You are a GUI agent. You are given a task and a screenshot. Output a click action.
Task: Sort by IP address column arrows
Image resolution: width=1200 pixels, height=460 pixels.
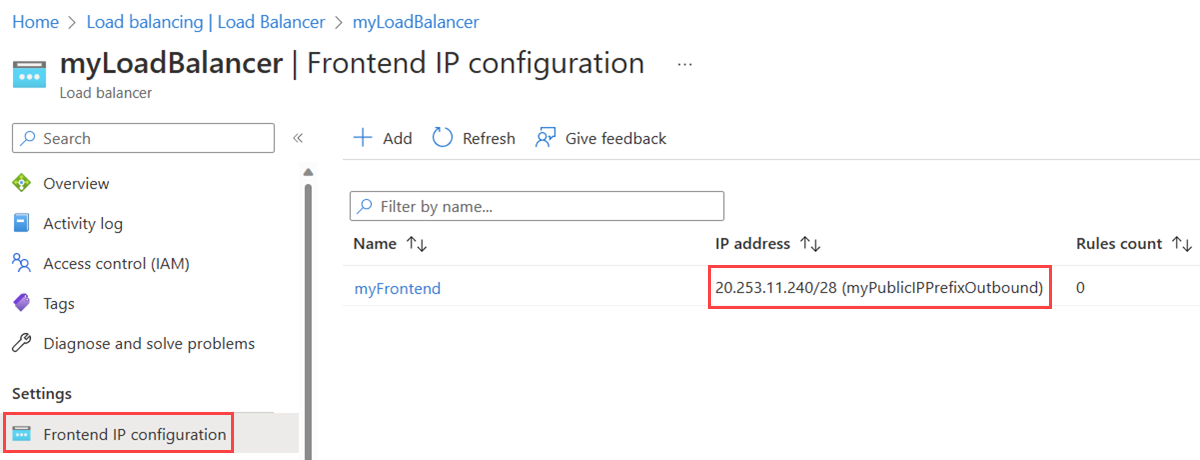(x=810, y=244)
